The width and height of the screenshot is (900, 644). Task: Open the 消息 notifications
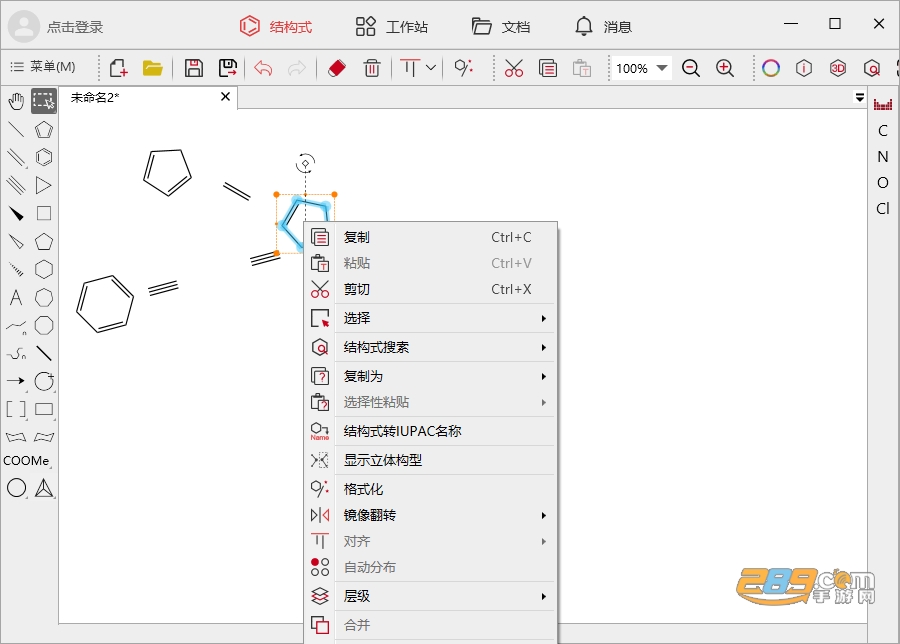(x=603, y=26)
